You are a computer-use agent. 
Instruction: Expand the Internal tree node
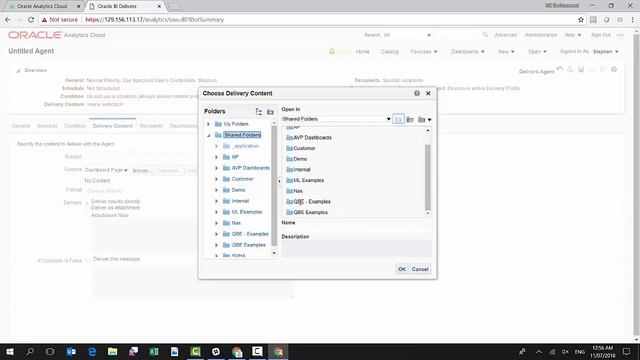point(216,201)
